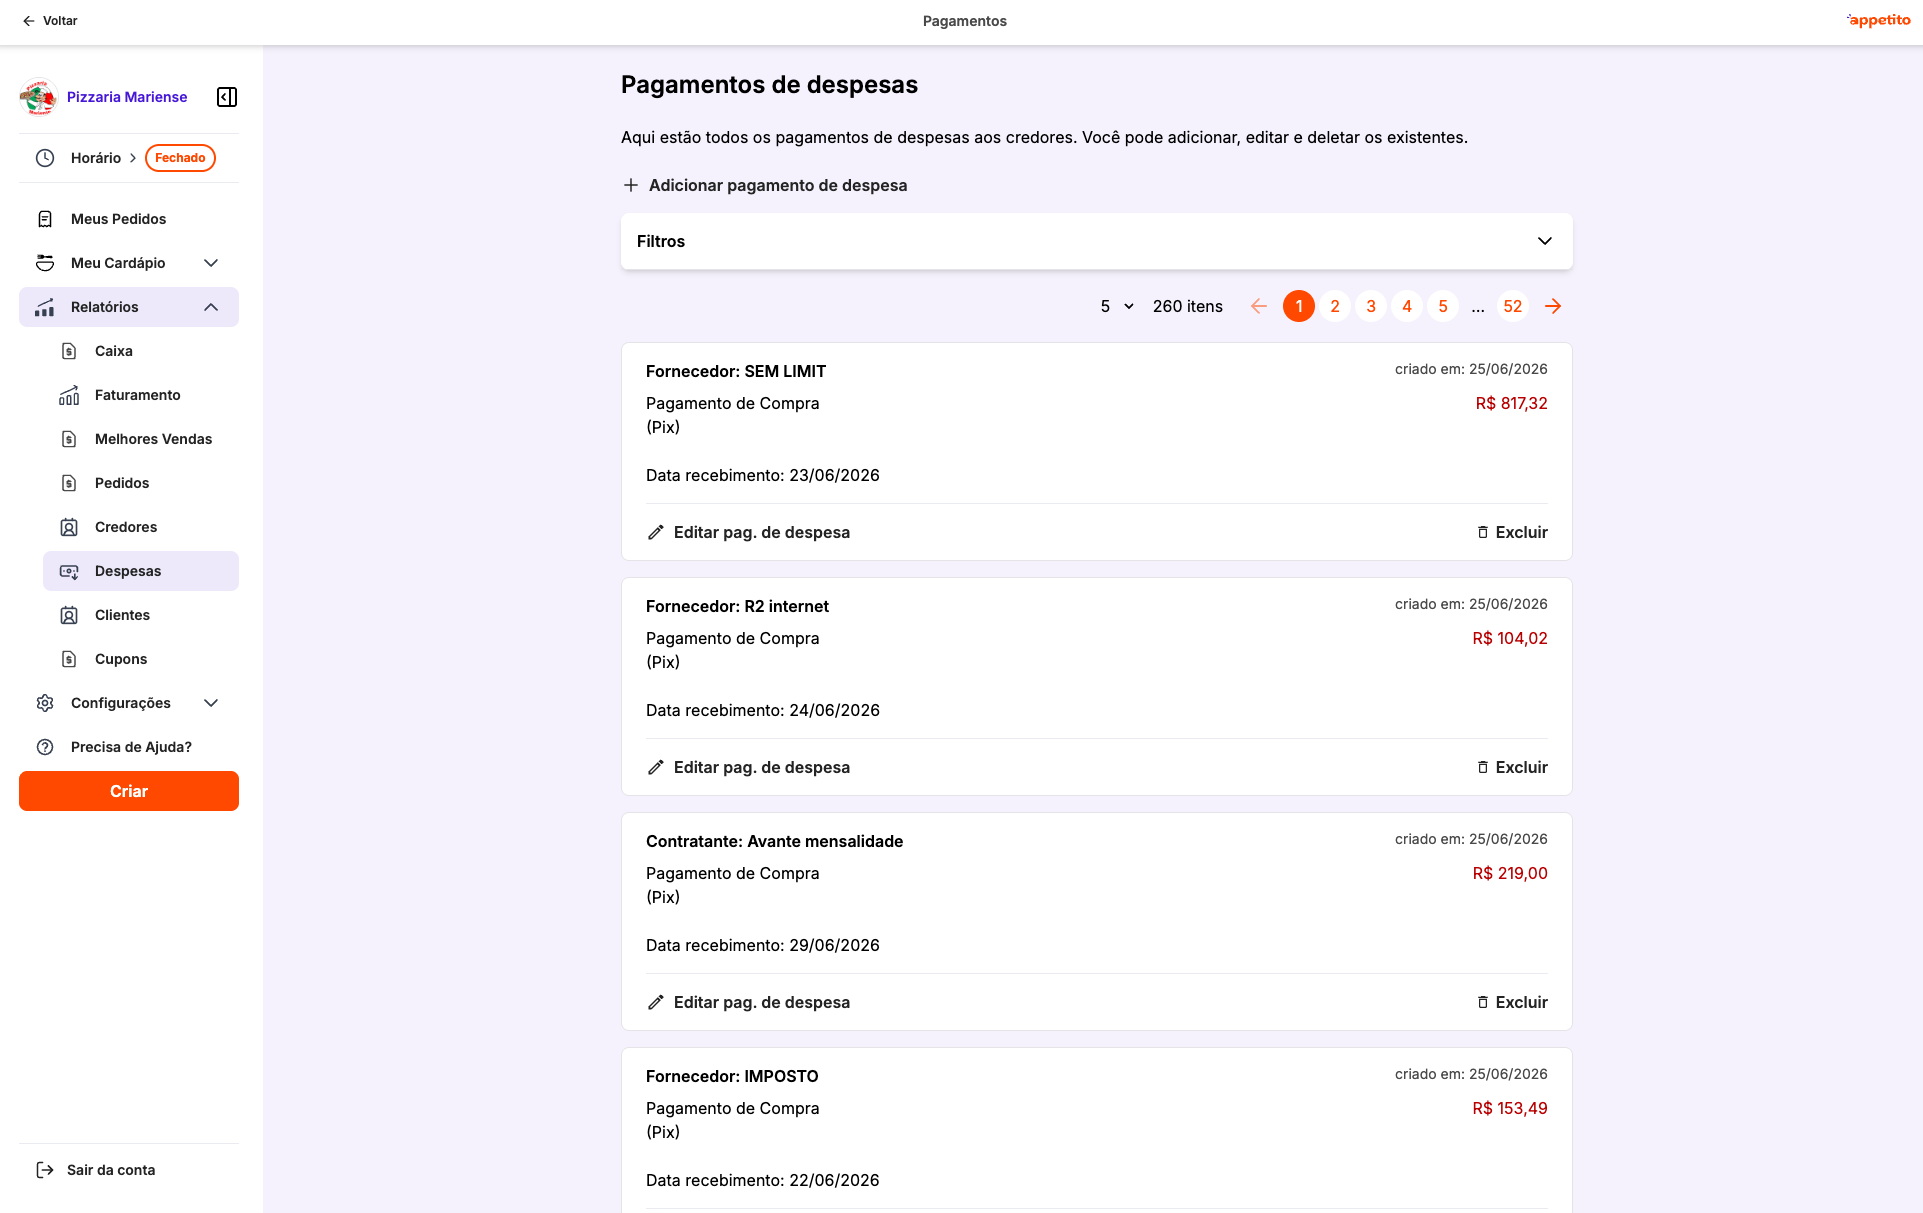Delete the Avante mensalidade expense payment
Viewport: 1923px width, 1213px height.
coord(1512,1002)
